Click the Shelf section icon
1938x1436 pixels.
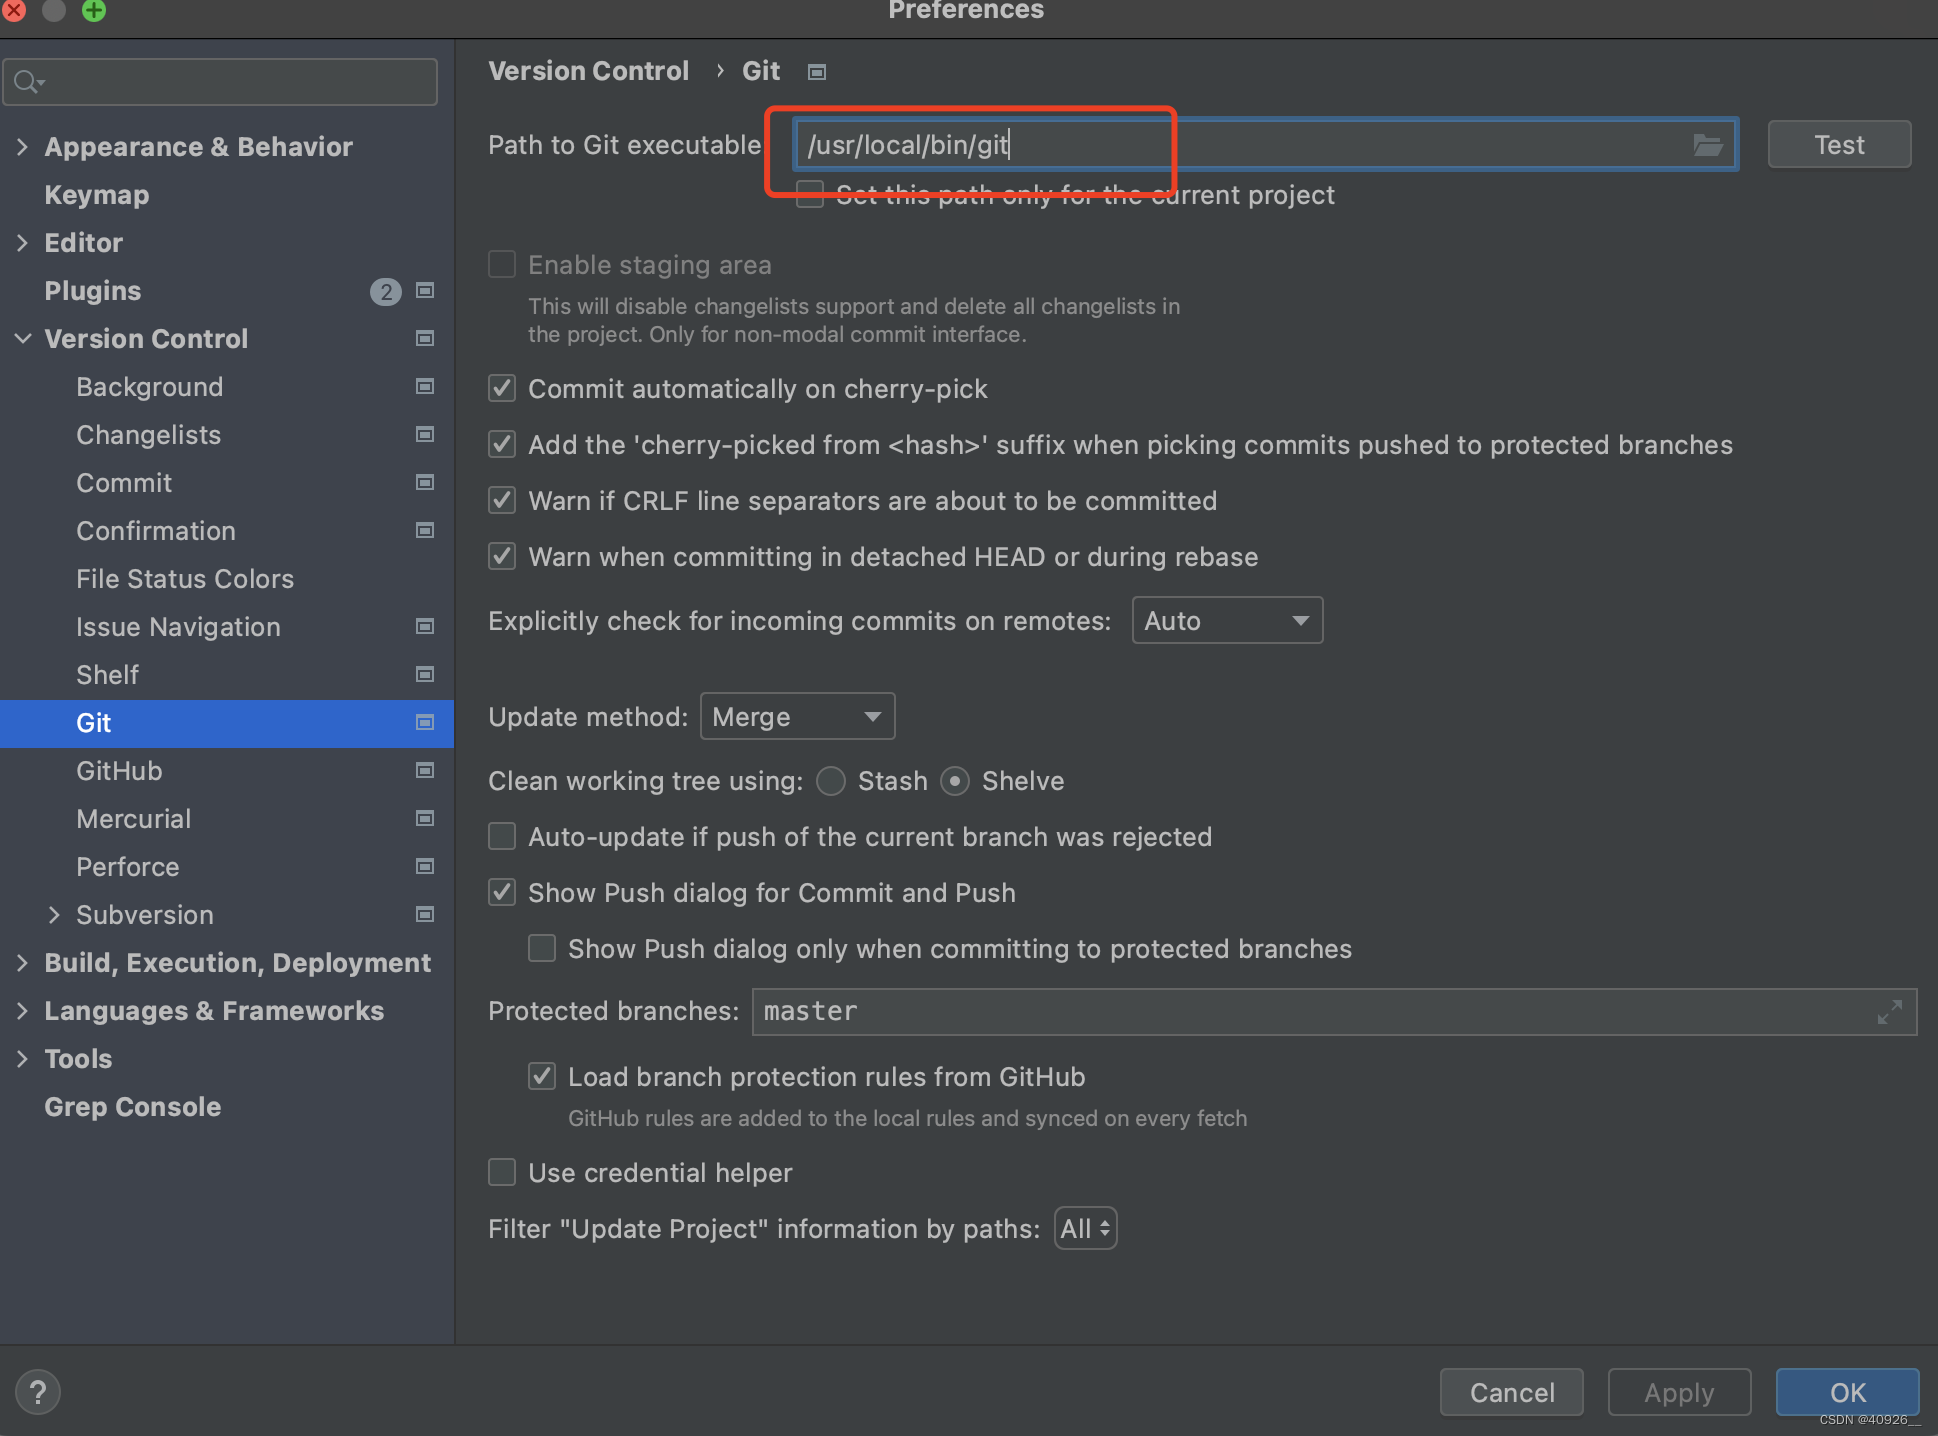(x=427, y=674)
